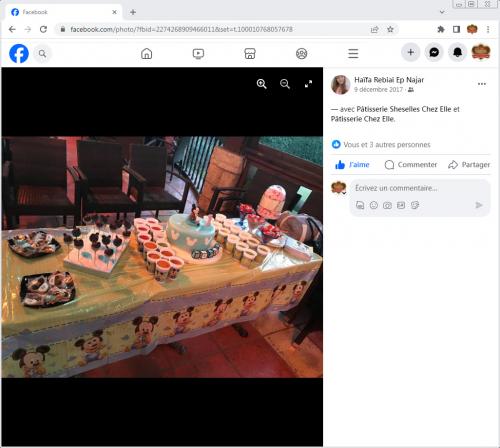
Task: Select the Facebook browser tab
Action: pos(63,12)
